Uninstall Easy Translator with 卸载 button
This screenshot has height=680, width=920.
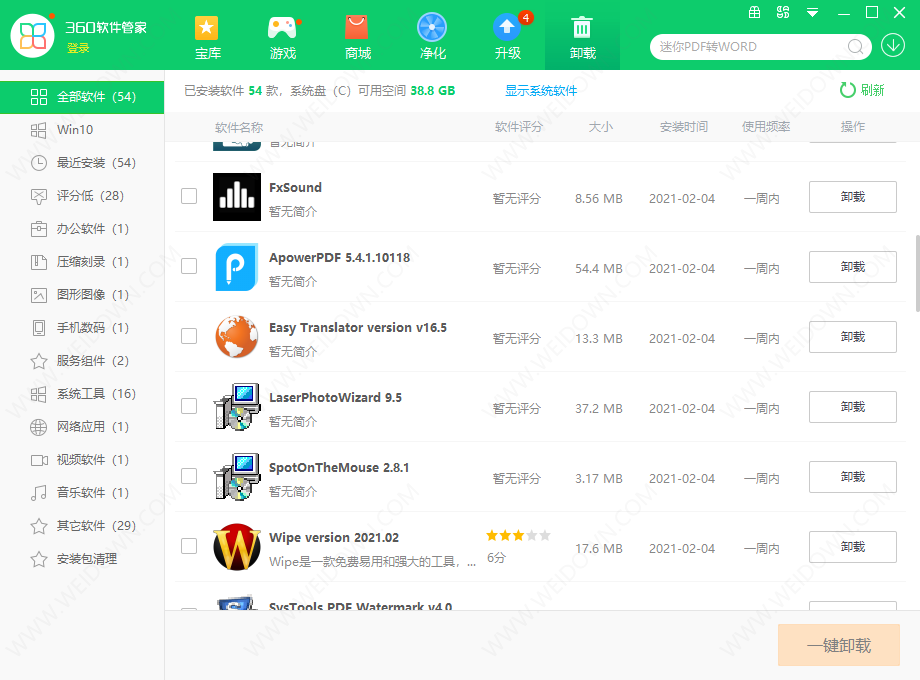pos(853,337)
